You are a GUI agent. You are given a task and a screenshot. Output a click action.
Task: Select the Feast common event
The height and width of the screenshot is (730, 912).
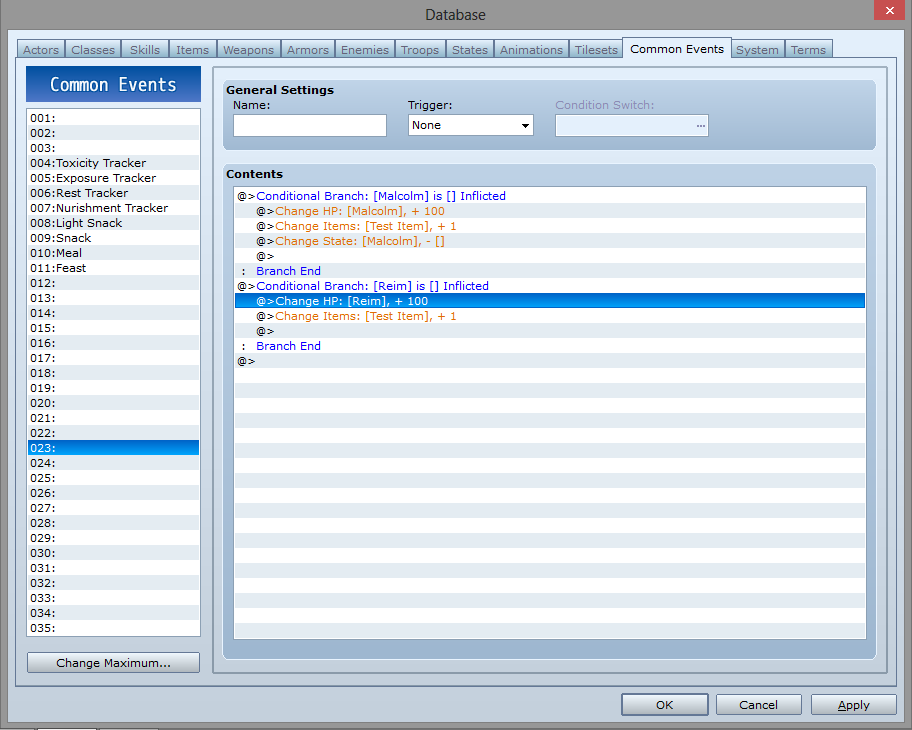pos(71,268)
